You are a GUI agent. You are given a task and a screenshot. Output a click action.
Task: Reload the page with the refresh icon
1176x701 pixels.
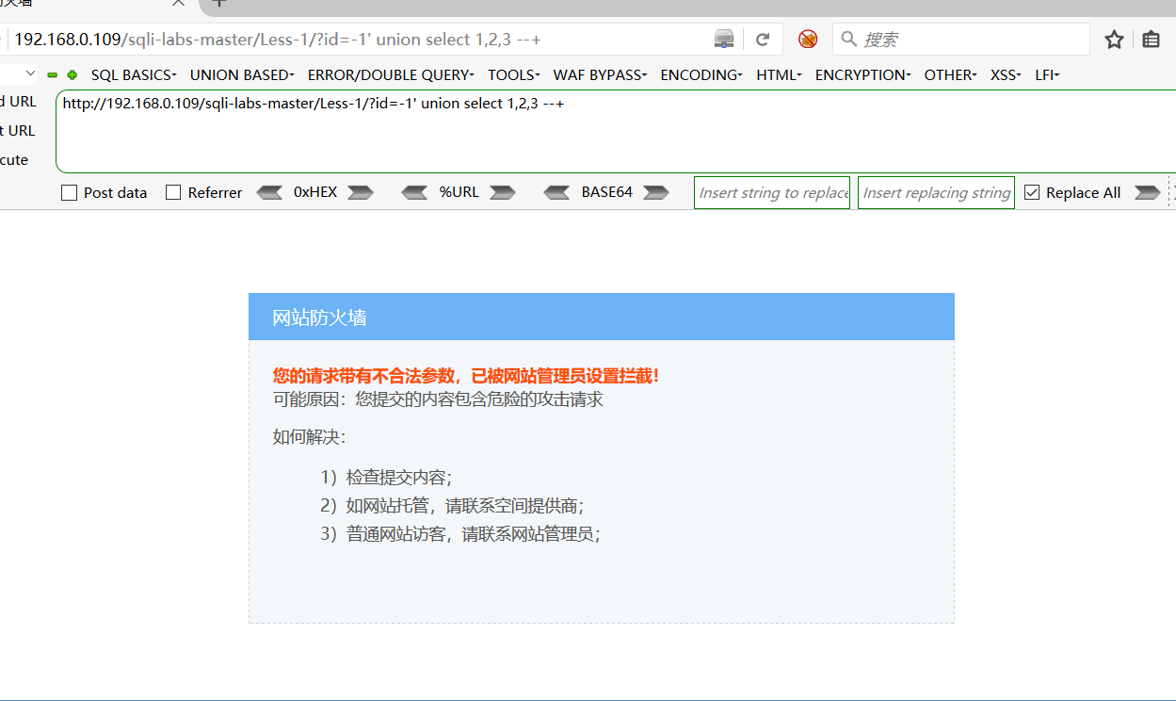pyautogui.click(x=763, y=38)
